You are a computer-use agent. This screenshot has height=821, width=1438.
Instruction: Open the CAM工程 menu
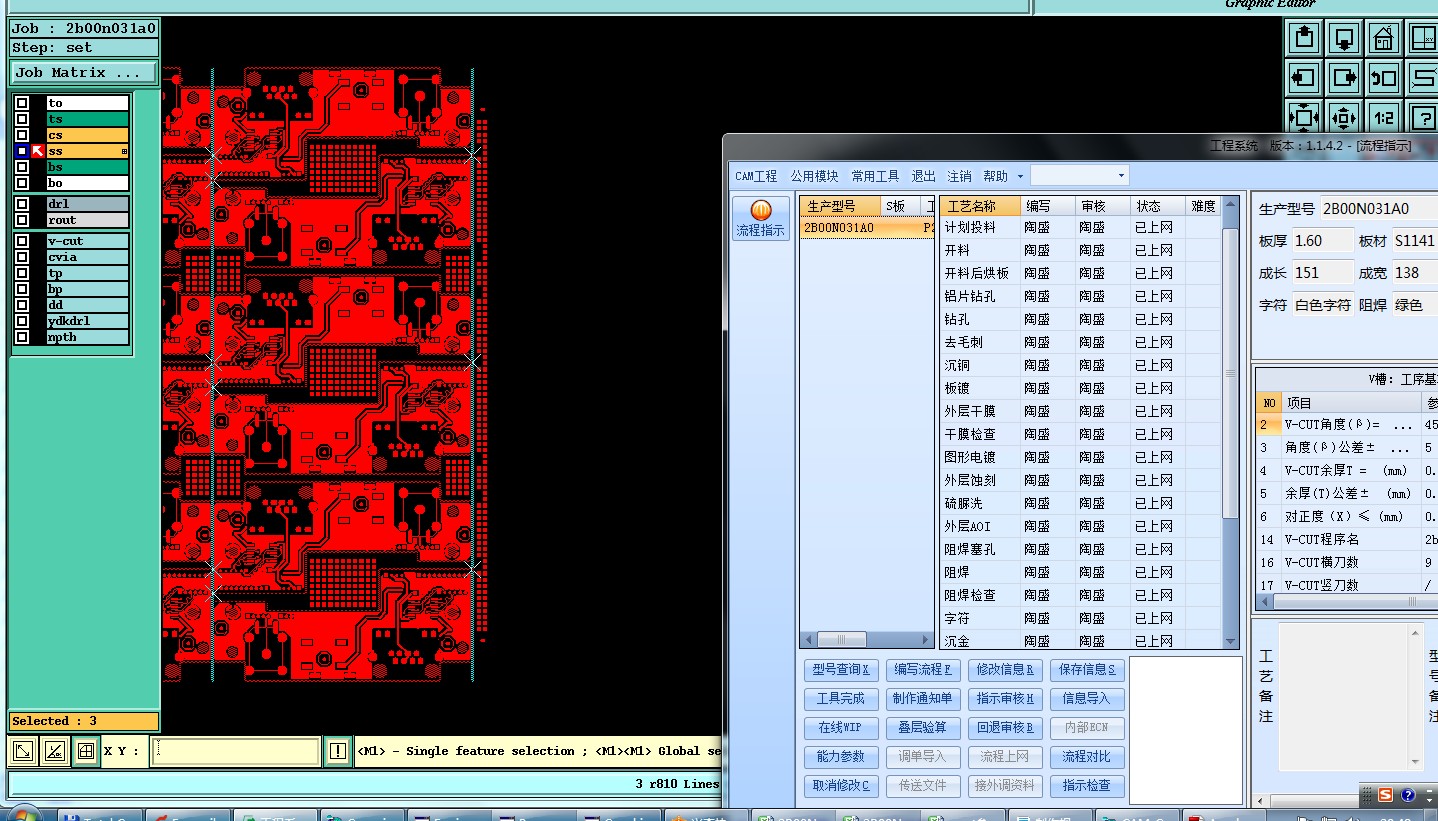coord(756,176)
